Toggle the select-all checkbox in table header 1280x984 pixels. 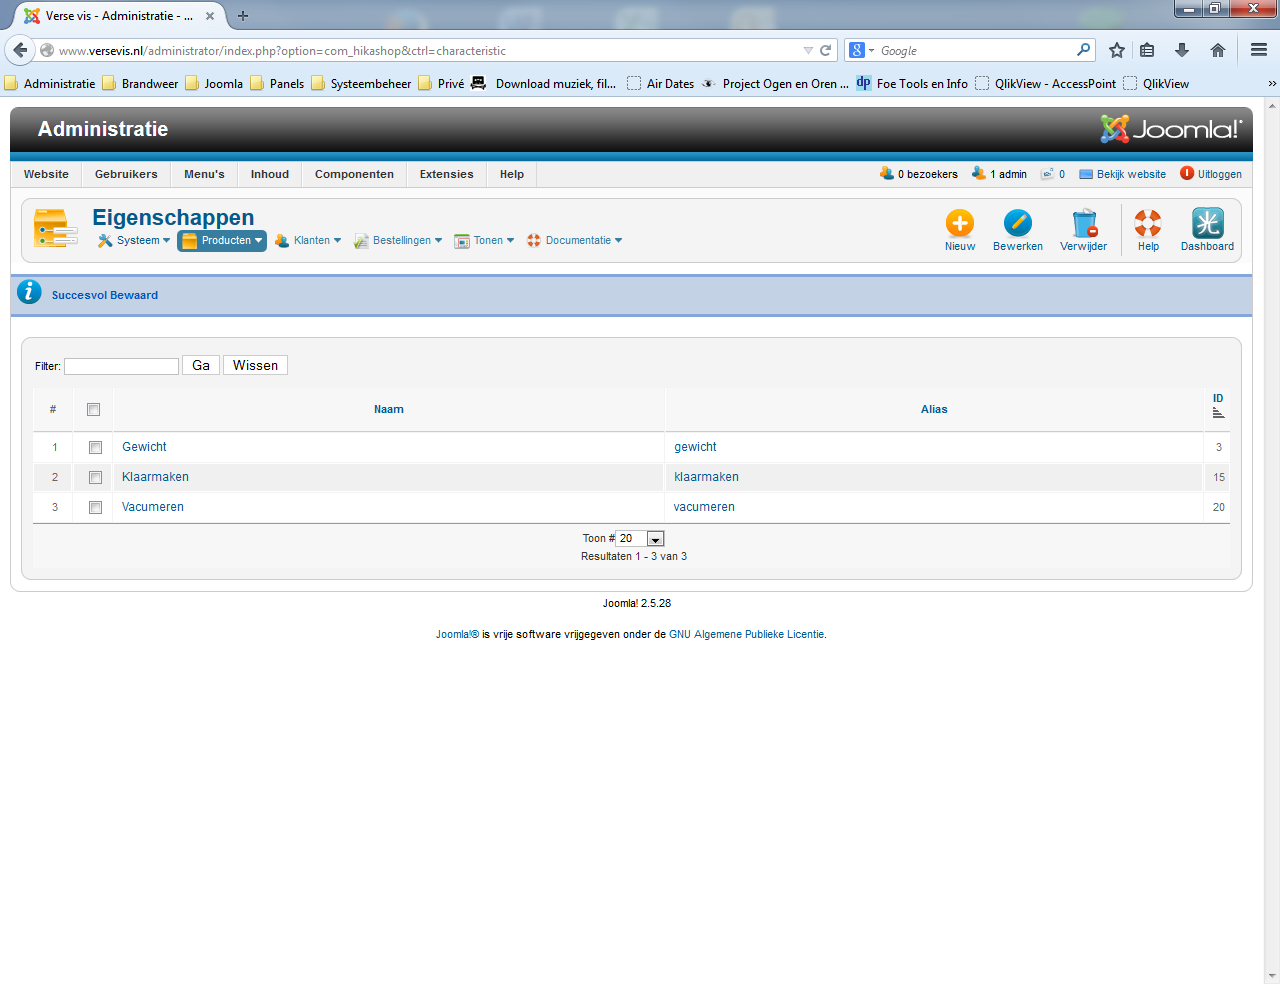tap(94, 409)
